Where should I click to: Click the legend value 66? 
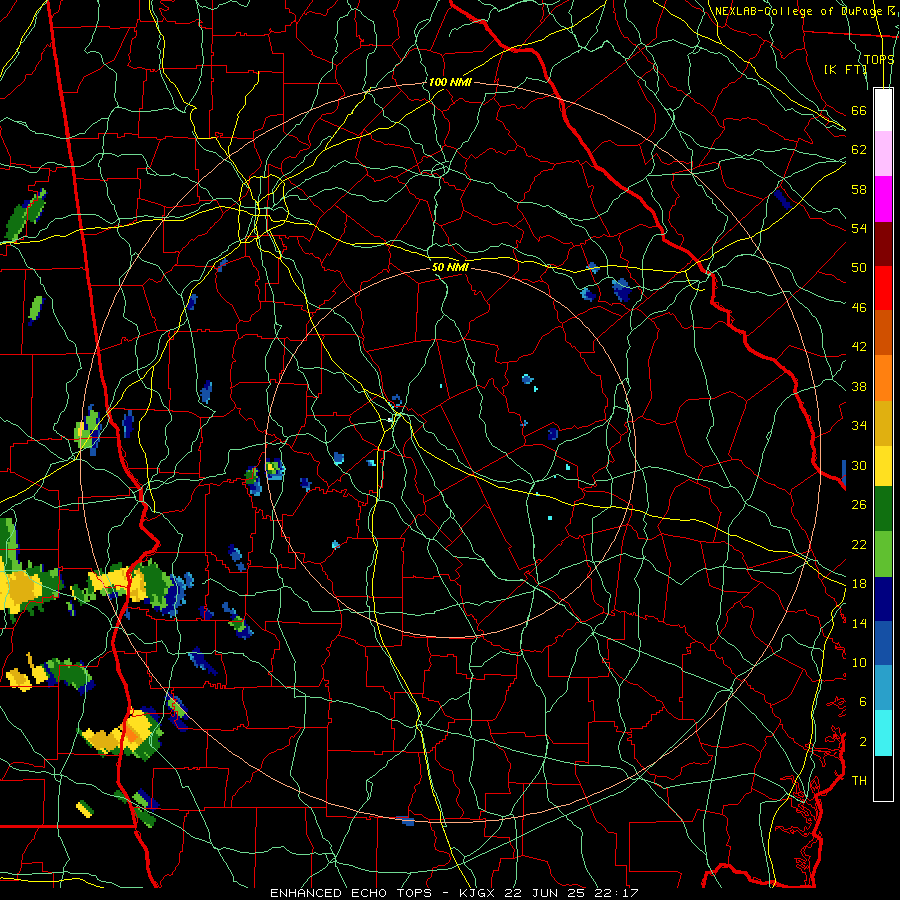coord(859,110)
